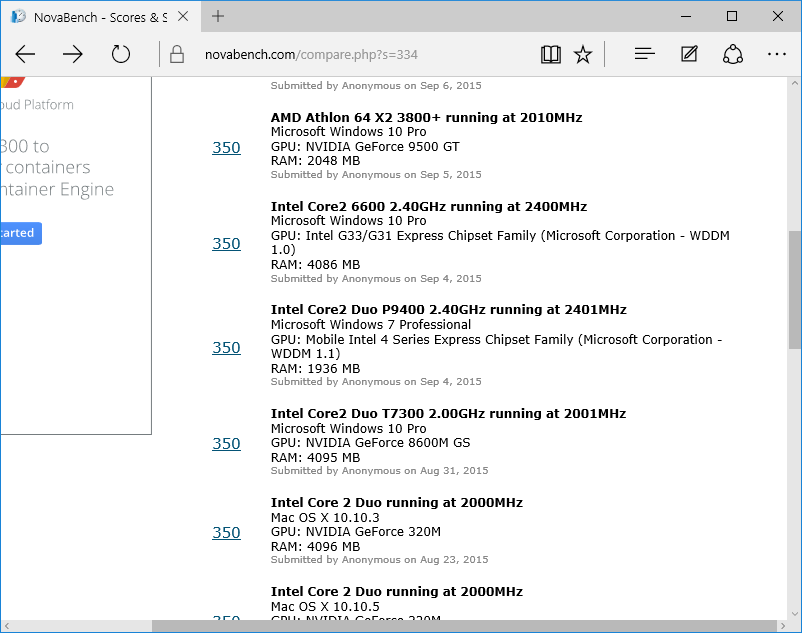This screenshot has height=633, width=802.
Task: Click Submitted by Anonymous on Sep 5, 2015
Action: pyautogui.click(x=376, y=175)
